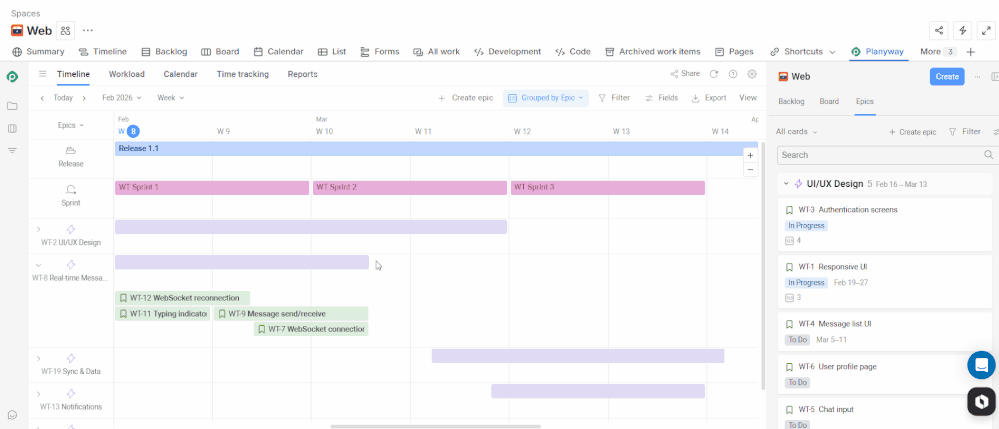Toggle the hamburger menu beside Timeline
This screenshot has height=429, width=999.
[x=43, y=74]
